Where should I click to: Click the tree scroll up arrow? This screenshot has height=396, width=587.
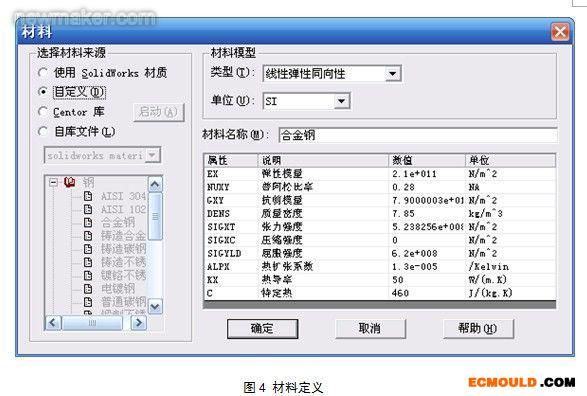point(155,184)
